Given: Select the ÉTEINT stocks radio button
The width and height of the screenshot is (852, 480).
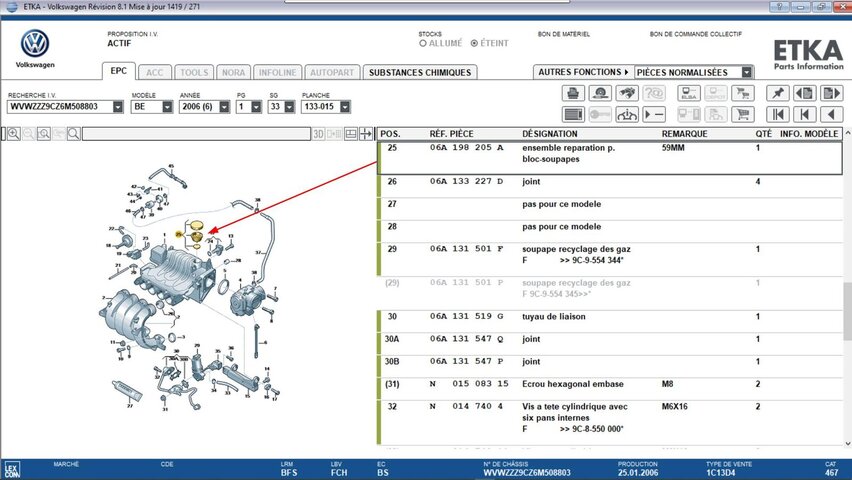Looking at the screenshot, I should tap(474, 43).
